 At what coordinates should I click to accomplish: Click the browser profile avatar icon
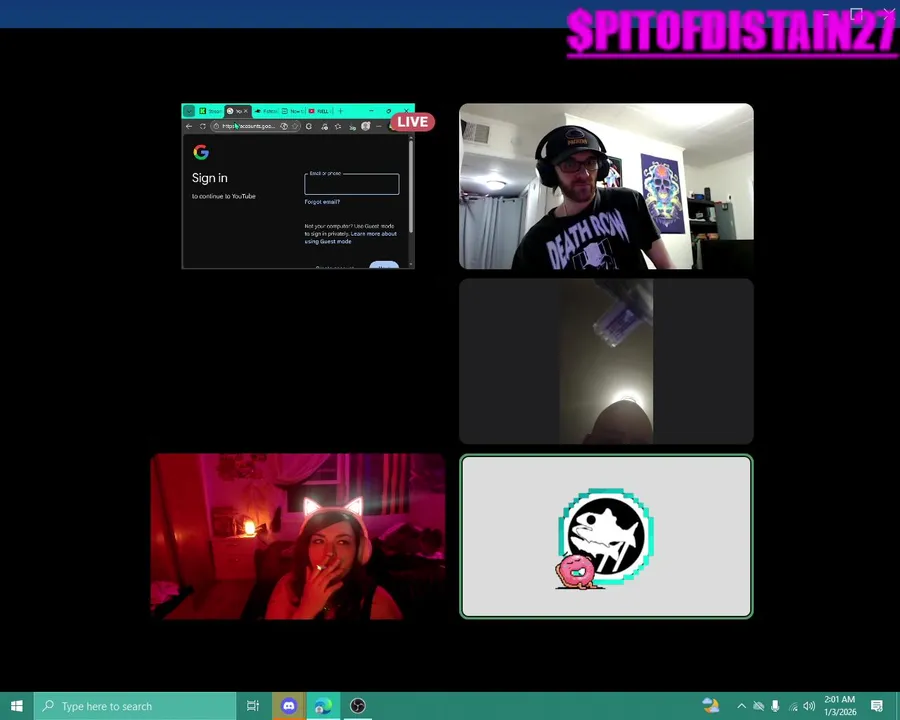(x=366, y=126)
